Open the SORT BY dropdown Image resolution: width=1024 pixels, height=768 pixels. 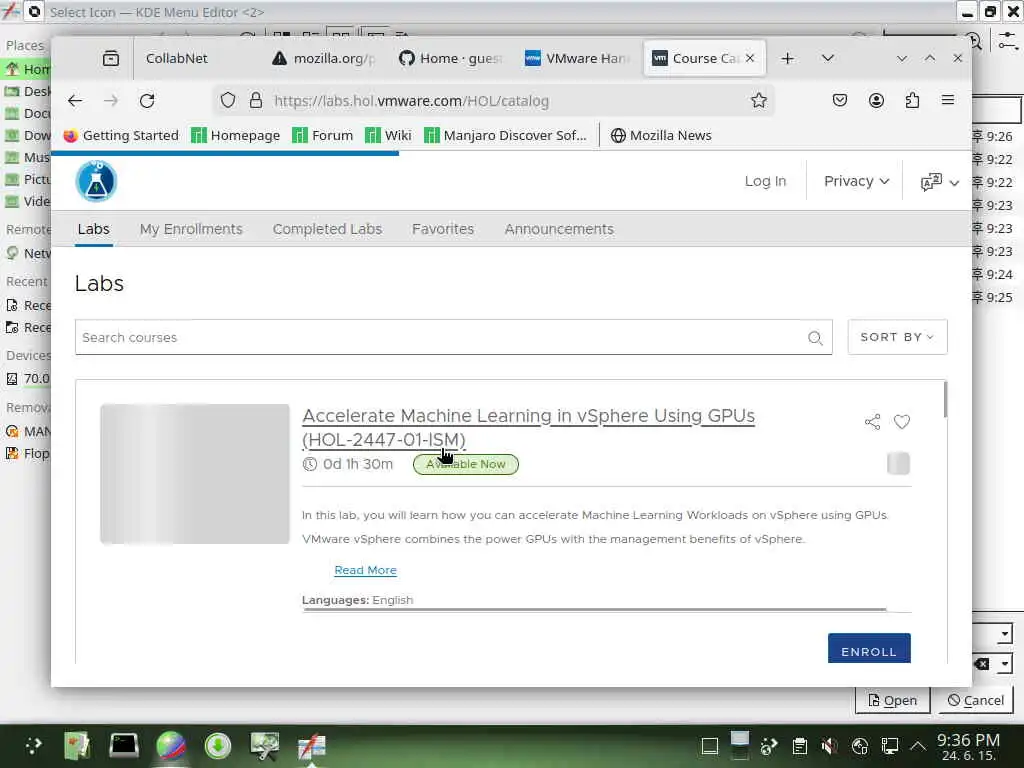(897, 337)
